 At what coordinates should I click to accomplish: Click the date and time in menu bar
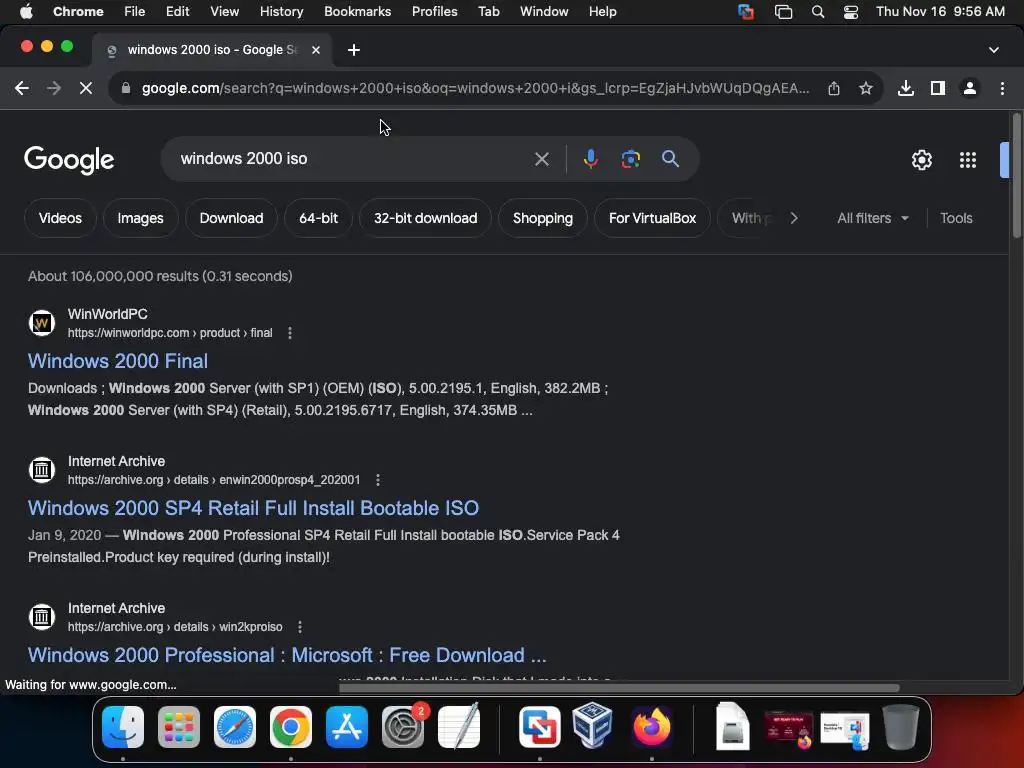(940, 12)
